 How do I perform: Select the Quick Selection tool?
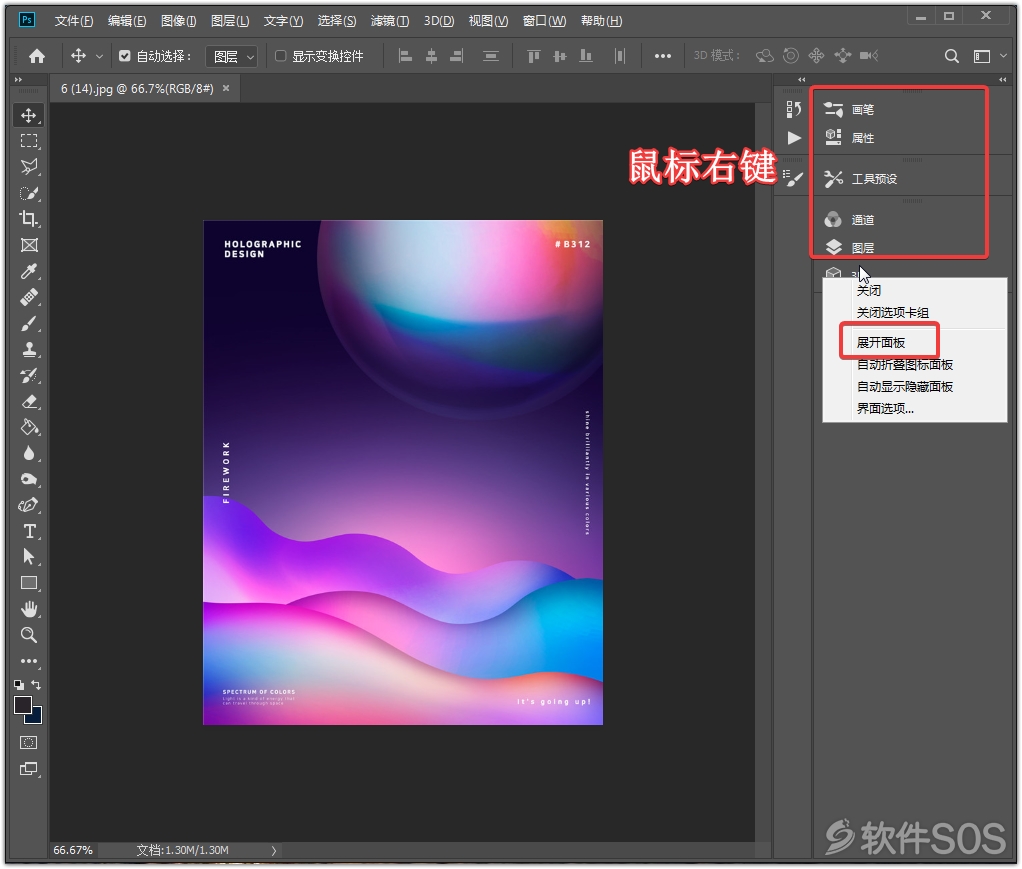tap(29, 193)
